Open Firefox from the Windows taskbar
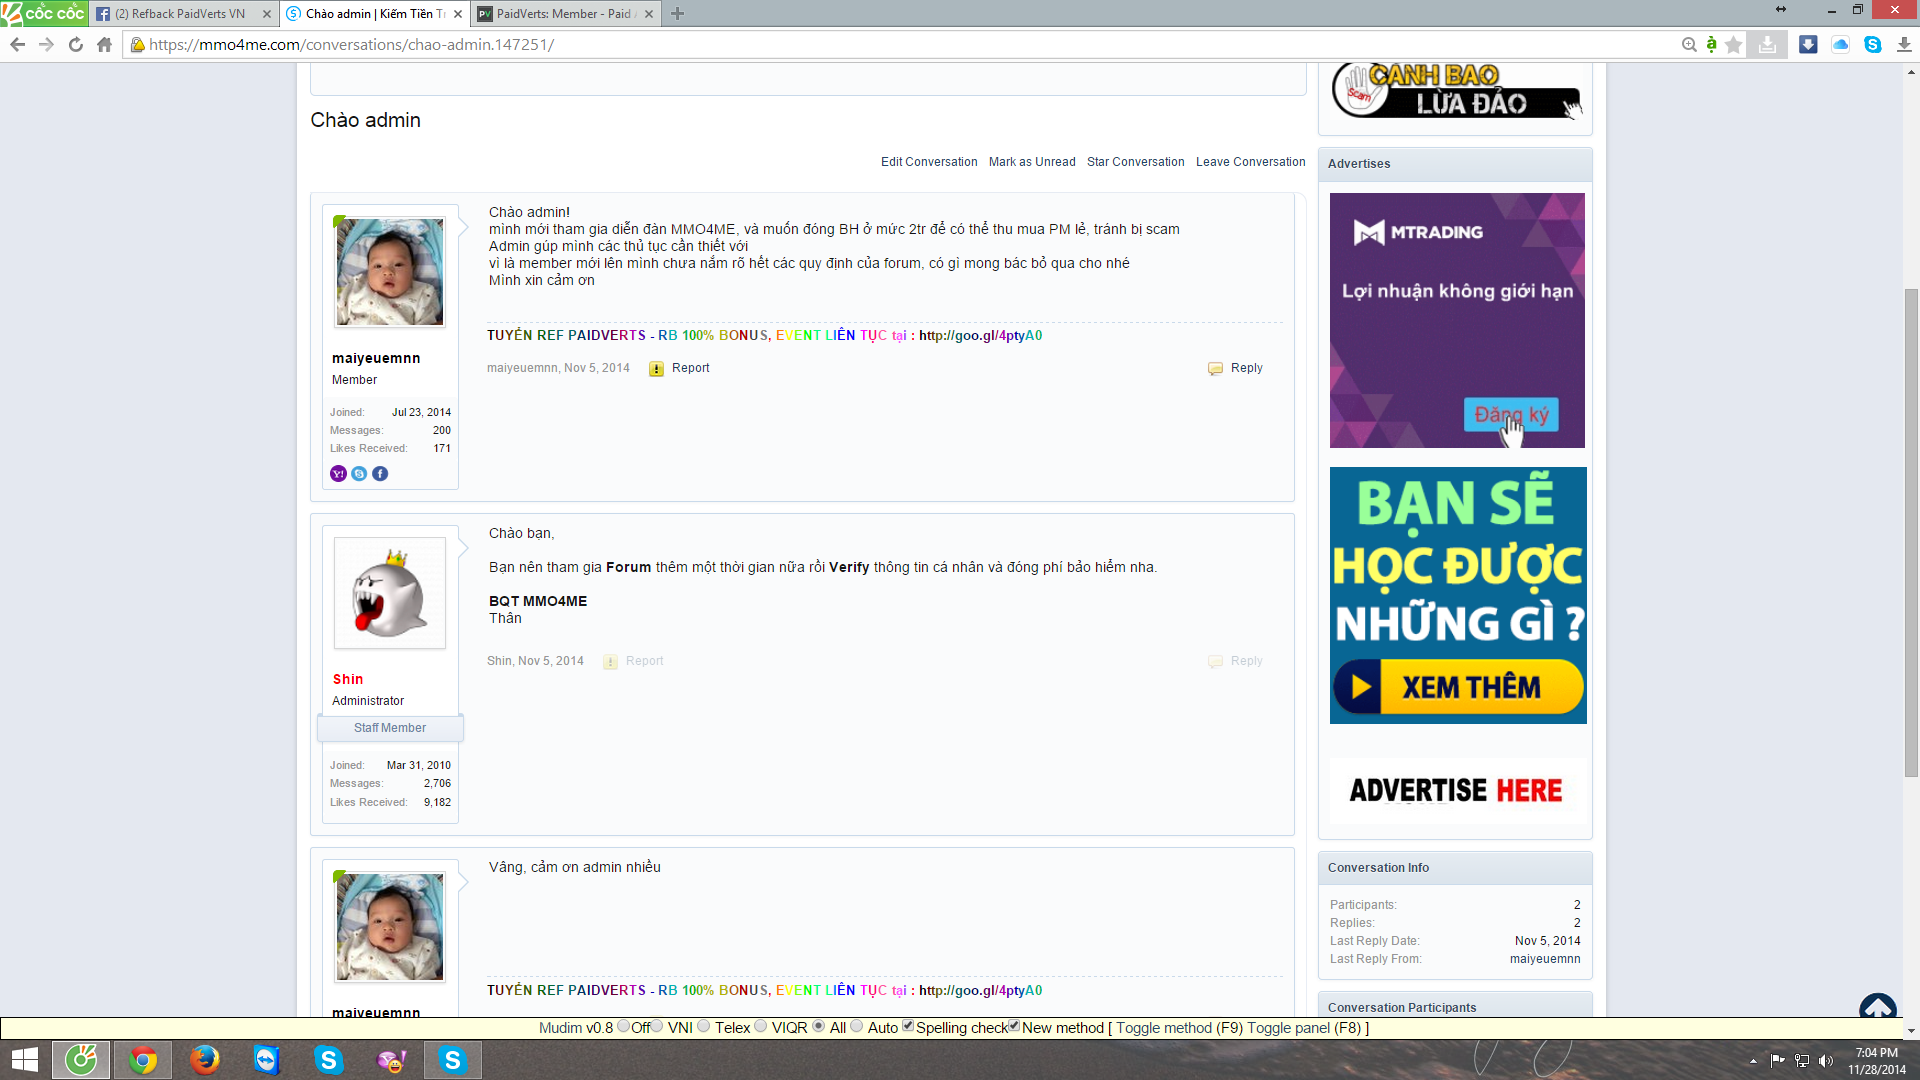Image resolution: width=1920 pixels, height=1080 pixels. [205, 1059]
